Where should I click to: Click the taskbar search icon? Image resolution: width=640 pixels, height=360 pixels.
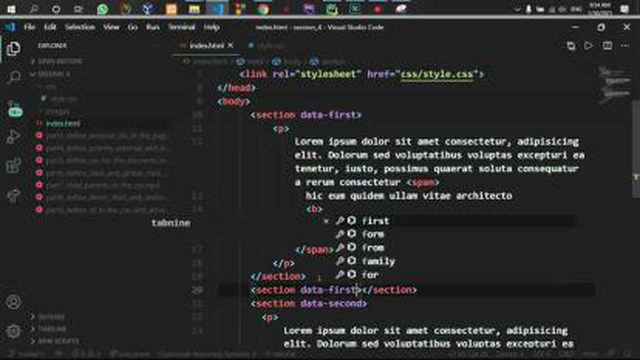pos(33,9)
